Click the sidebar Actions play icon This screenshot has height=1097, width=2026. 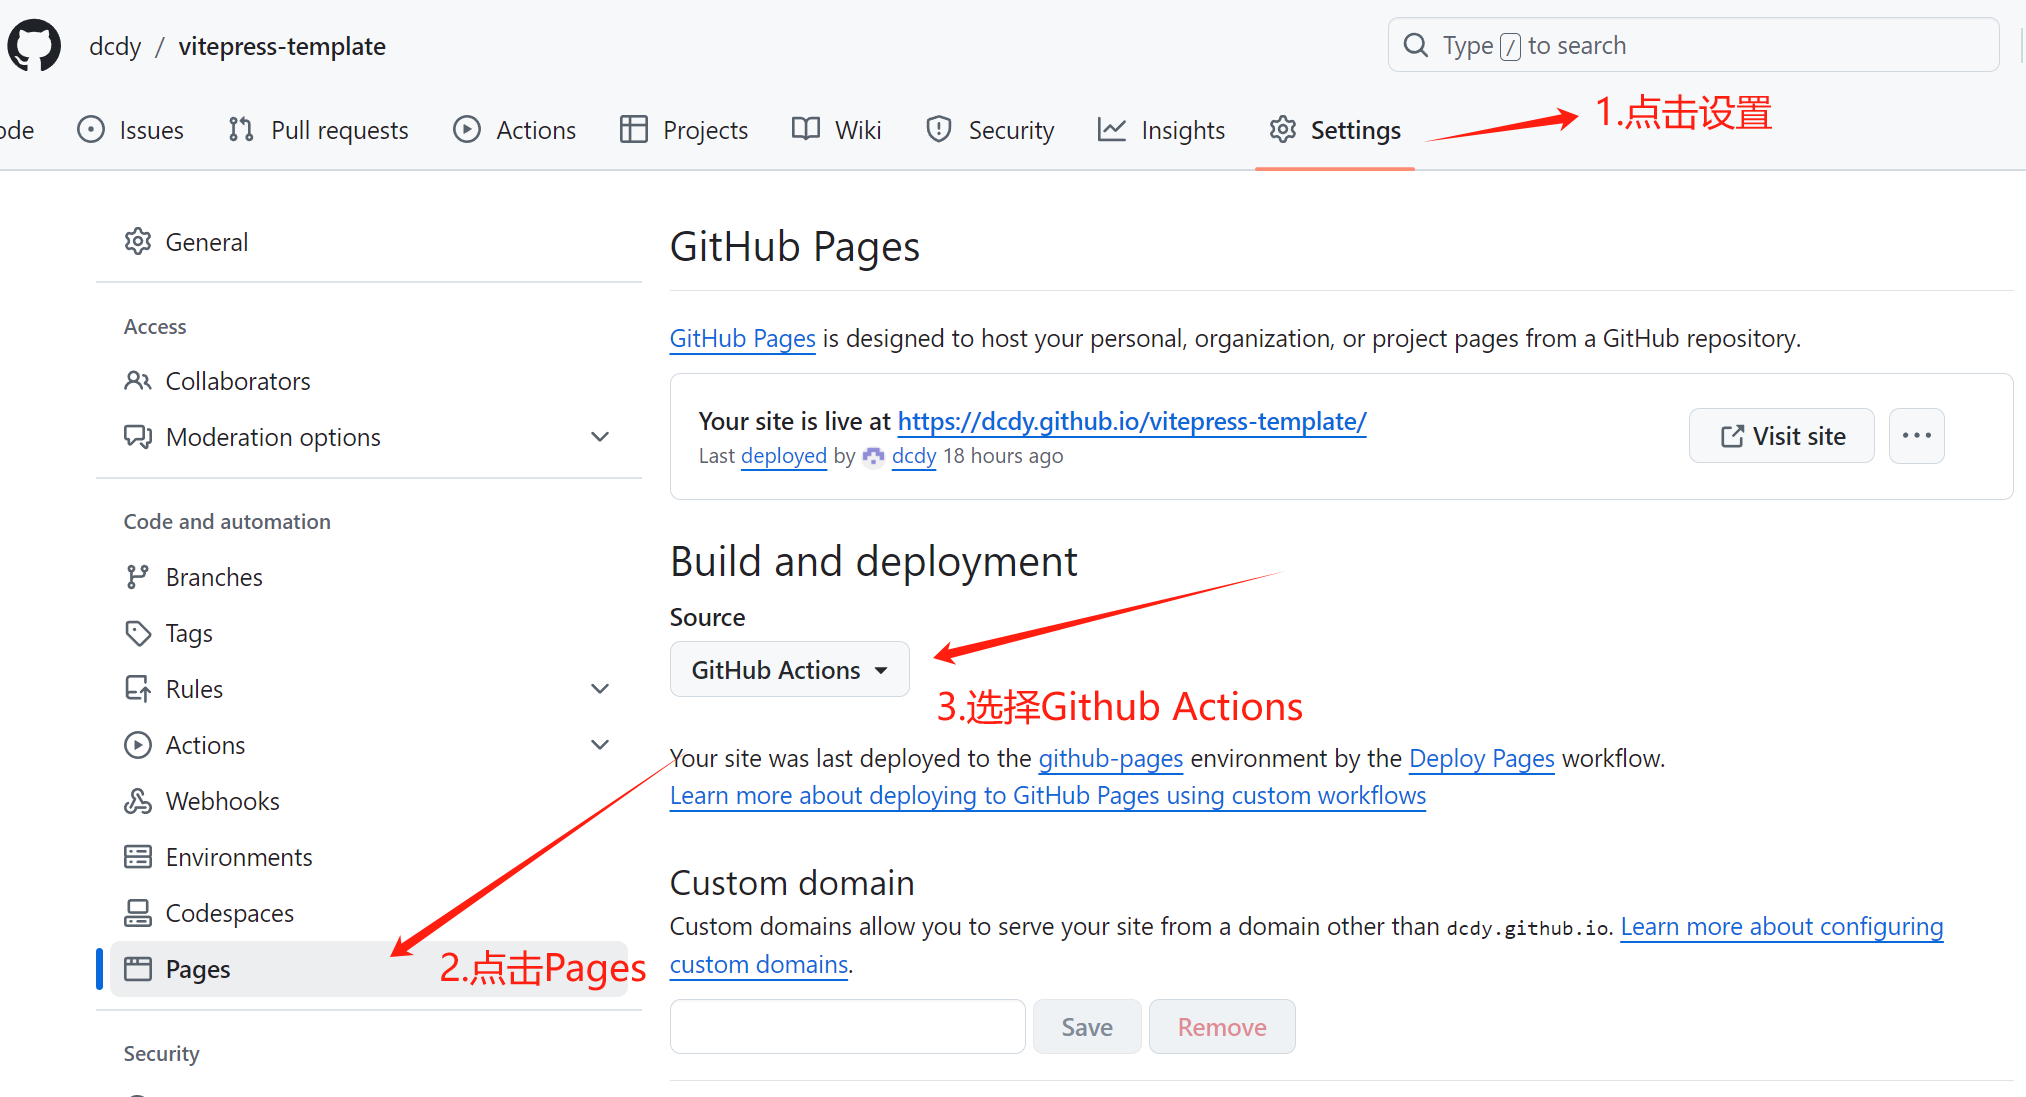pos(138,745)
